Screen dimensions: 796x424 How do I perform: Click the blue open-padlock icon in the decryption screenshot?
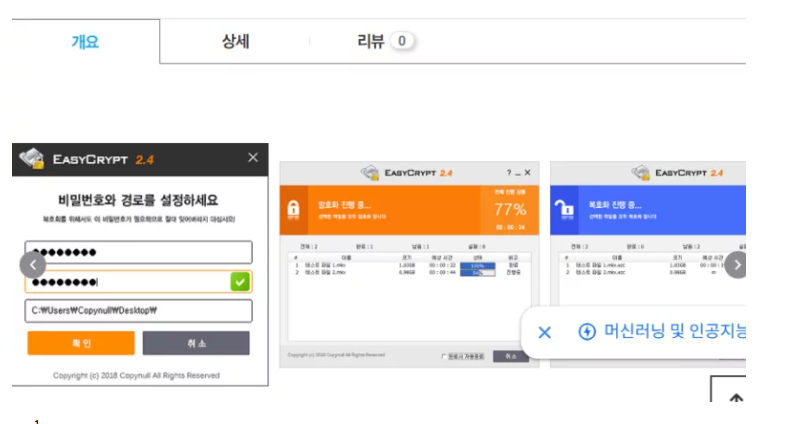(x=564, y=209)
